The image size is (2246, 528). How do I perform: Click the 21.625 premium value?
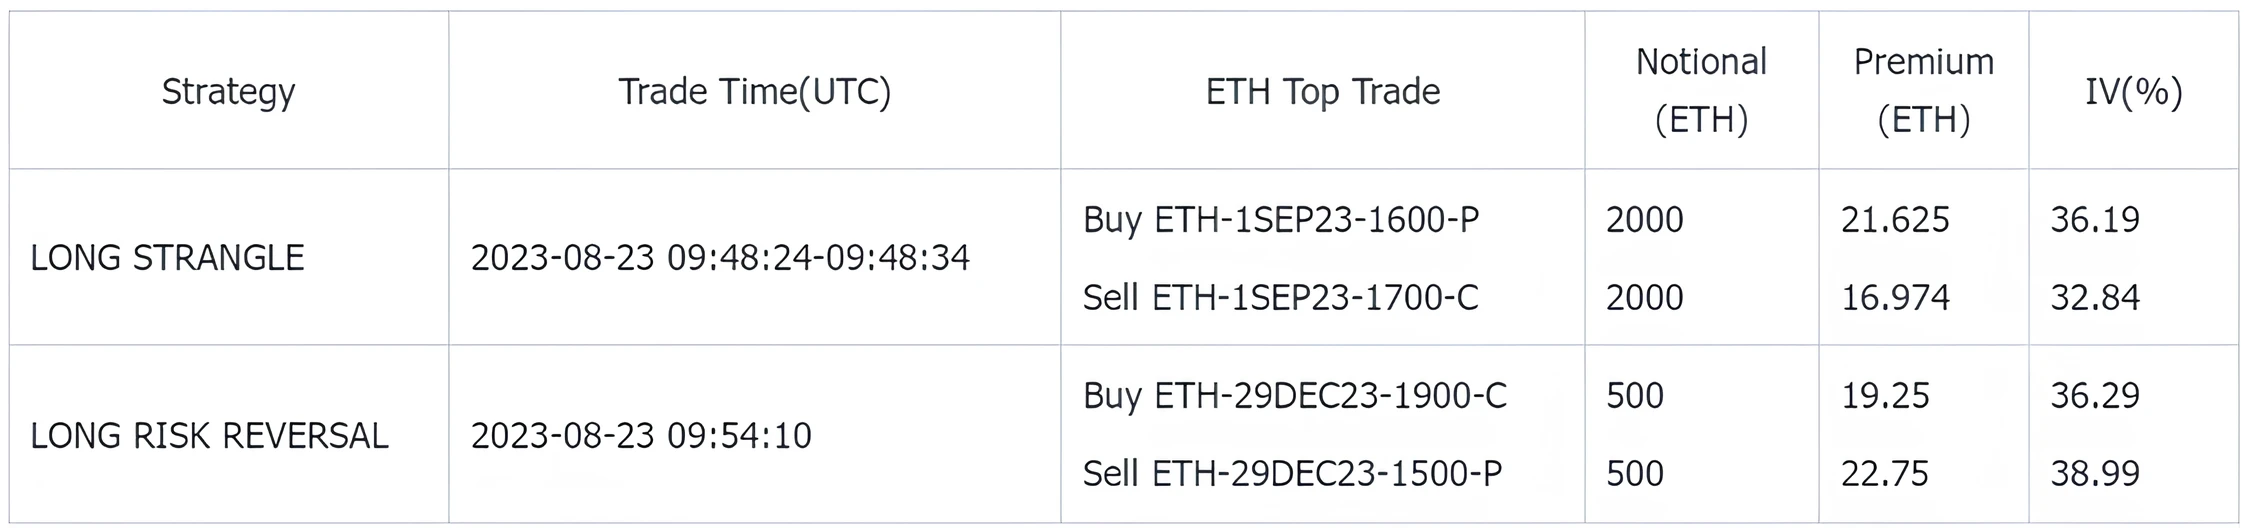(1895, 219)
